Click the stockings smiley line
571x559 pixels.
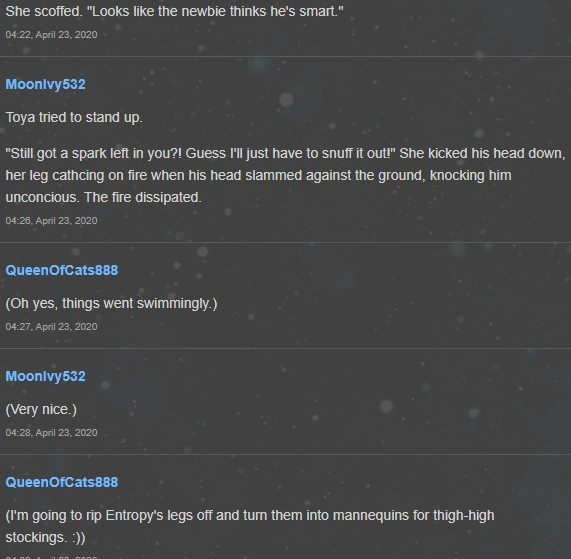(46, 538)
